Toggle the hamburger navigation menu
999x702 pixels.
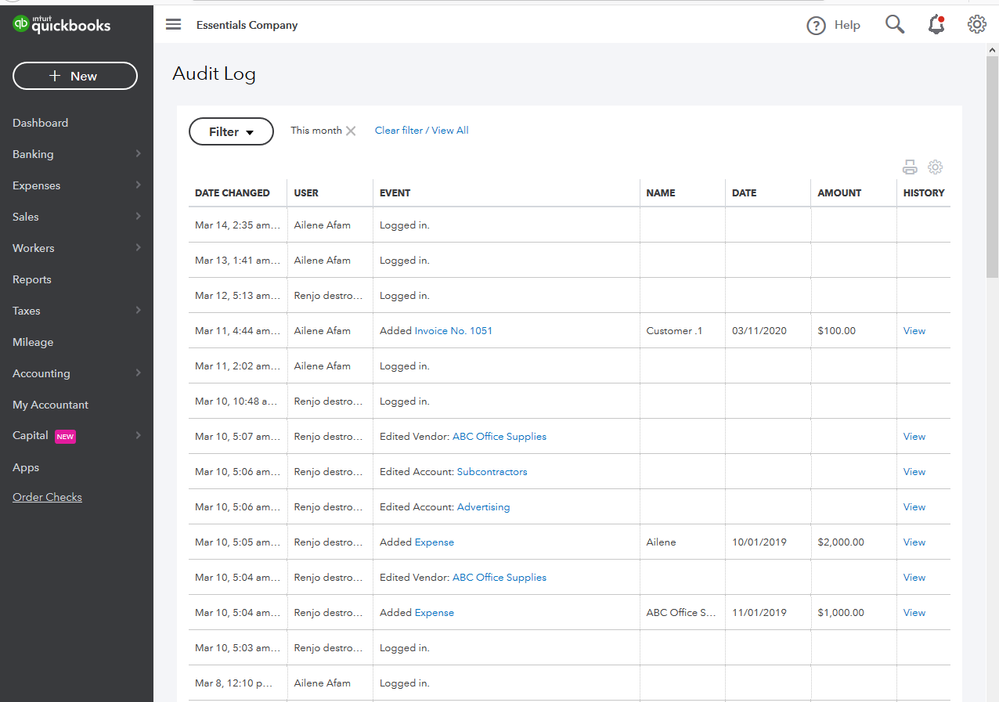click(173, 24)
